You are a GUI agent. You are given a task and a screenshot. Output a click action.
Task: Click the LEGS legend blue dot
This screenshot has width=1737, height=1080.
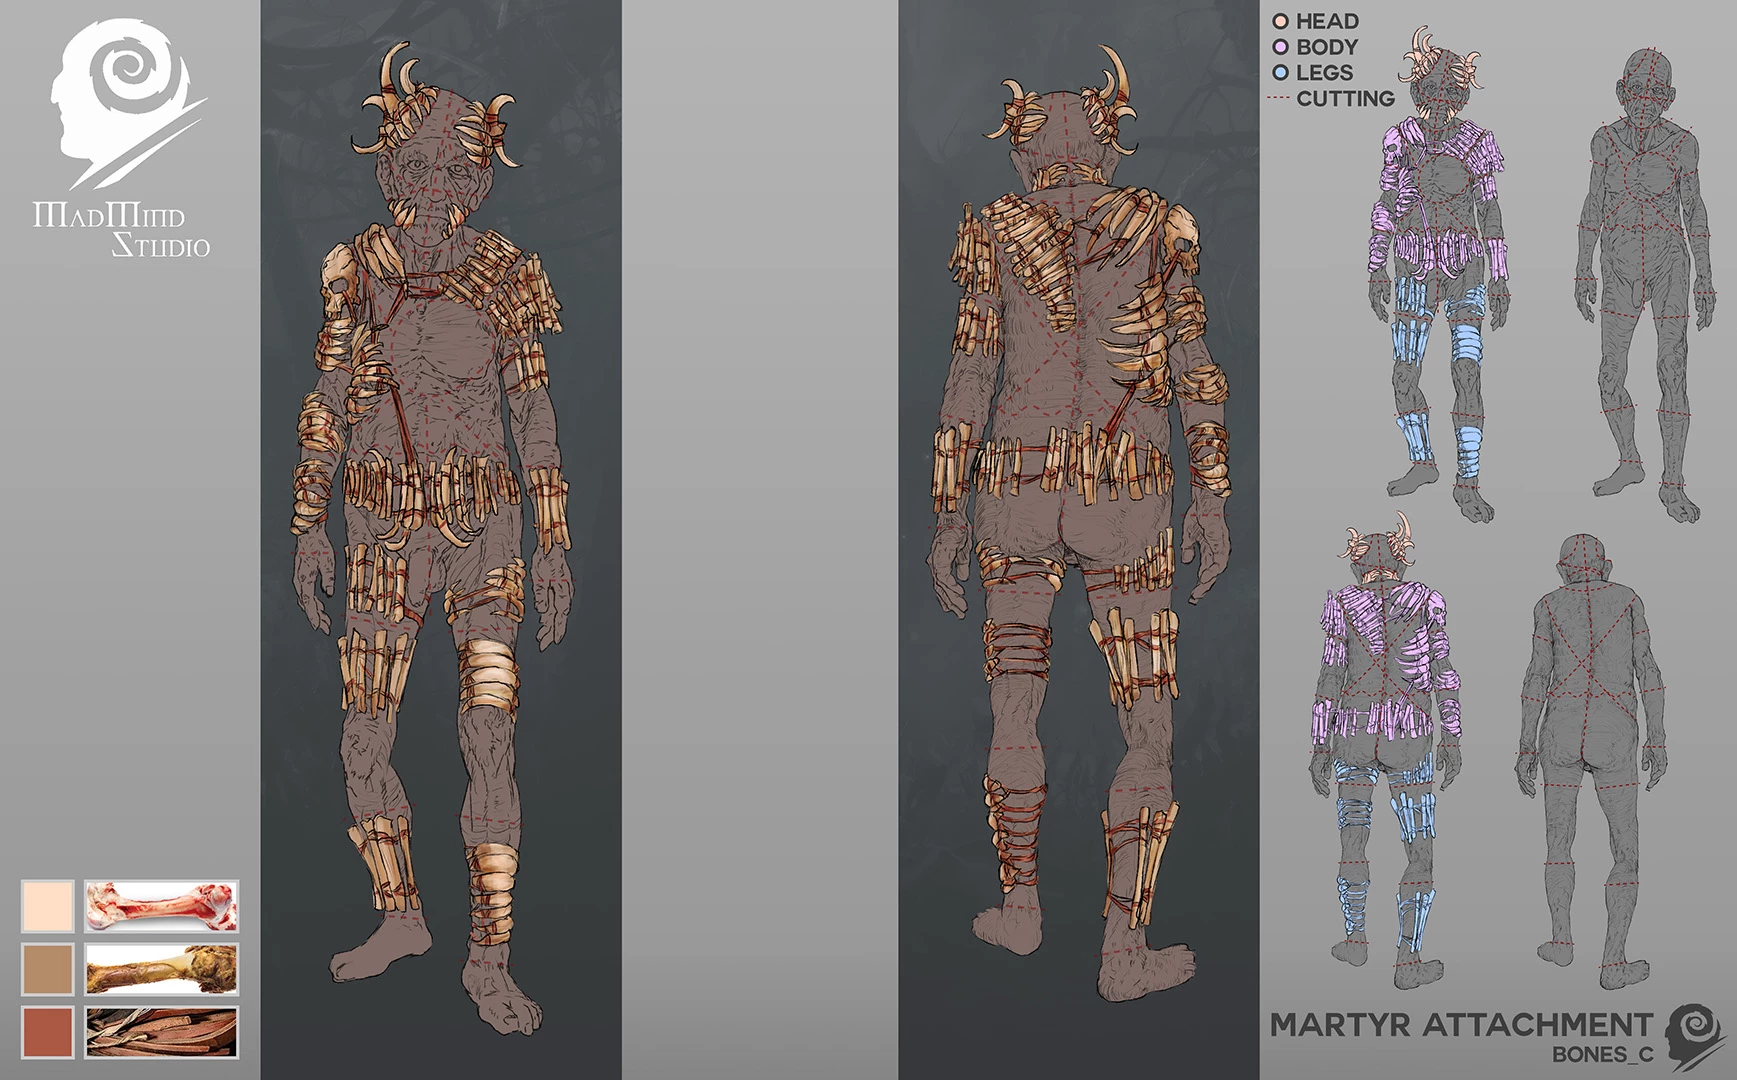tap(1279, 73)
